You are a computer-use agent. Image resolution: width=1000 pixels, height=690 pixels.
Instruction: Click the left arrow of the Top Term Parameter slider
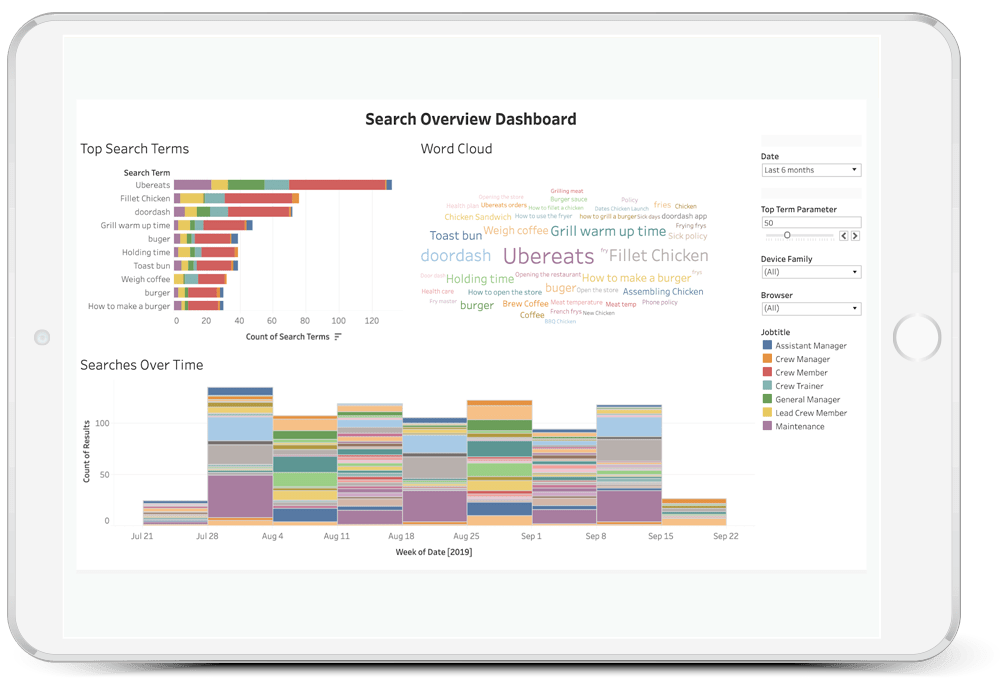point(844,236)
